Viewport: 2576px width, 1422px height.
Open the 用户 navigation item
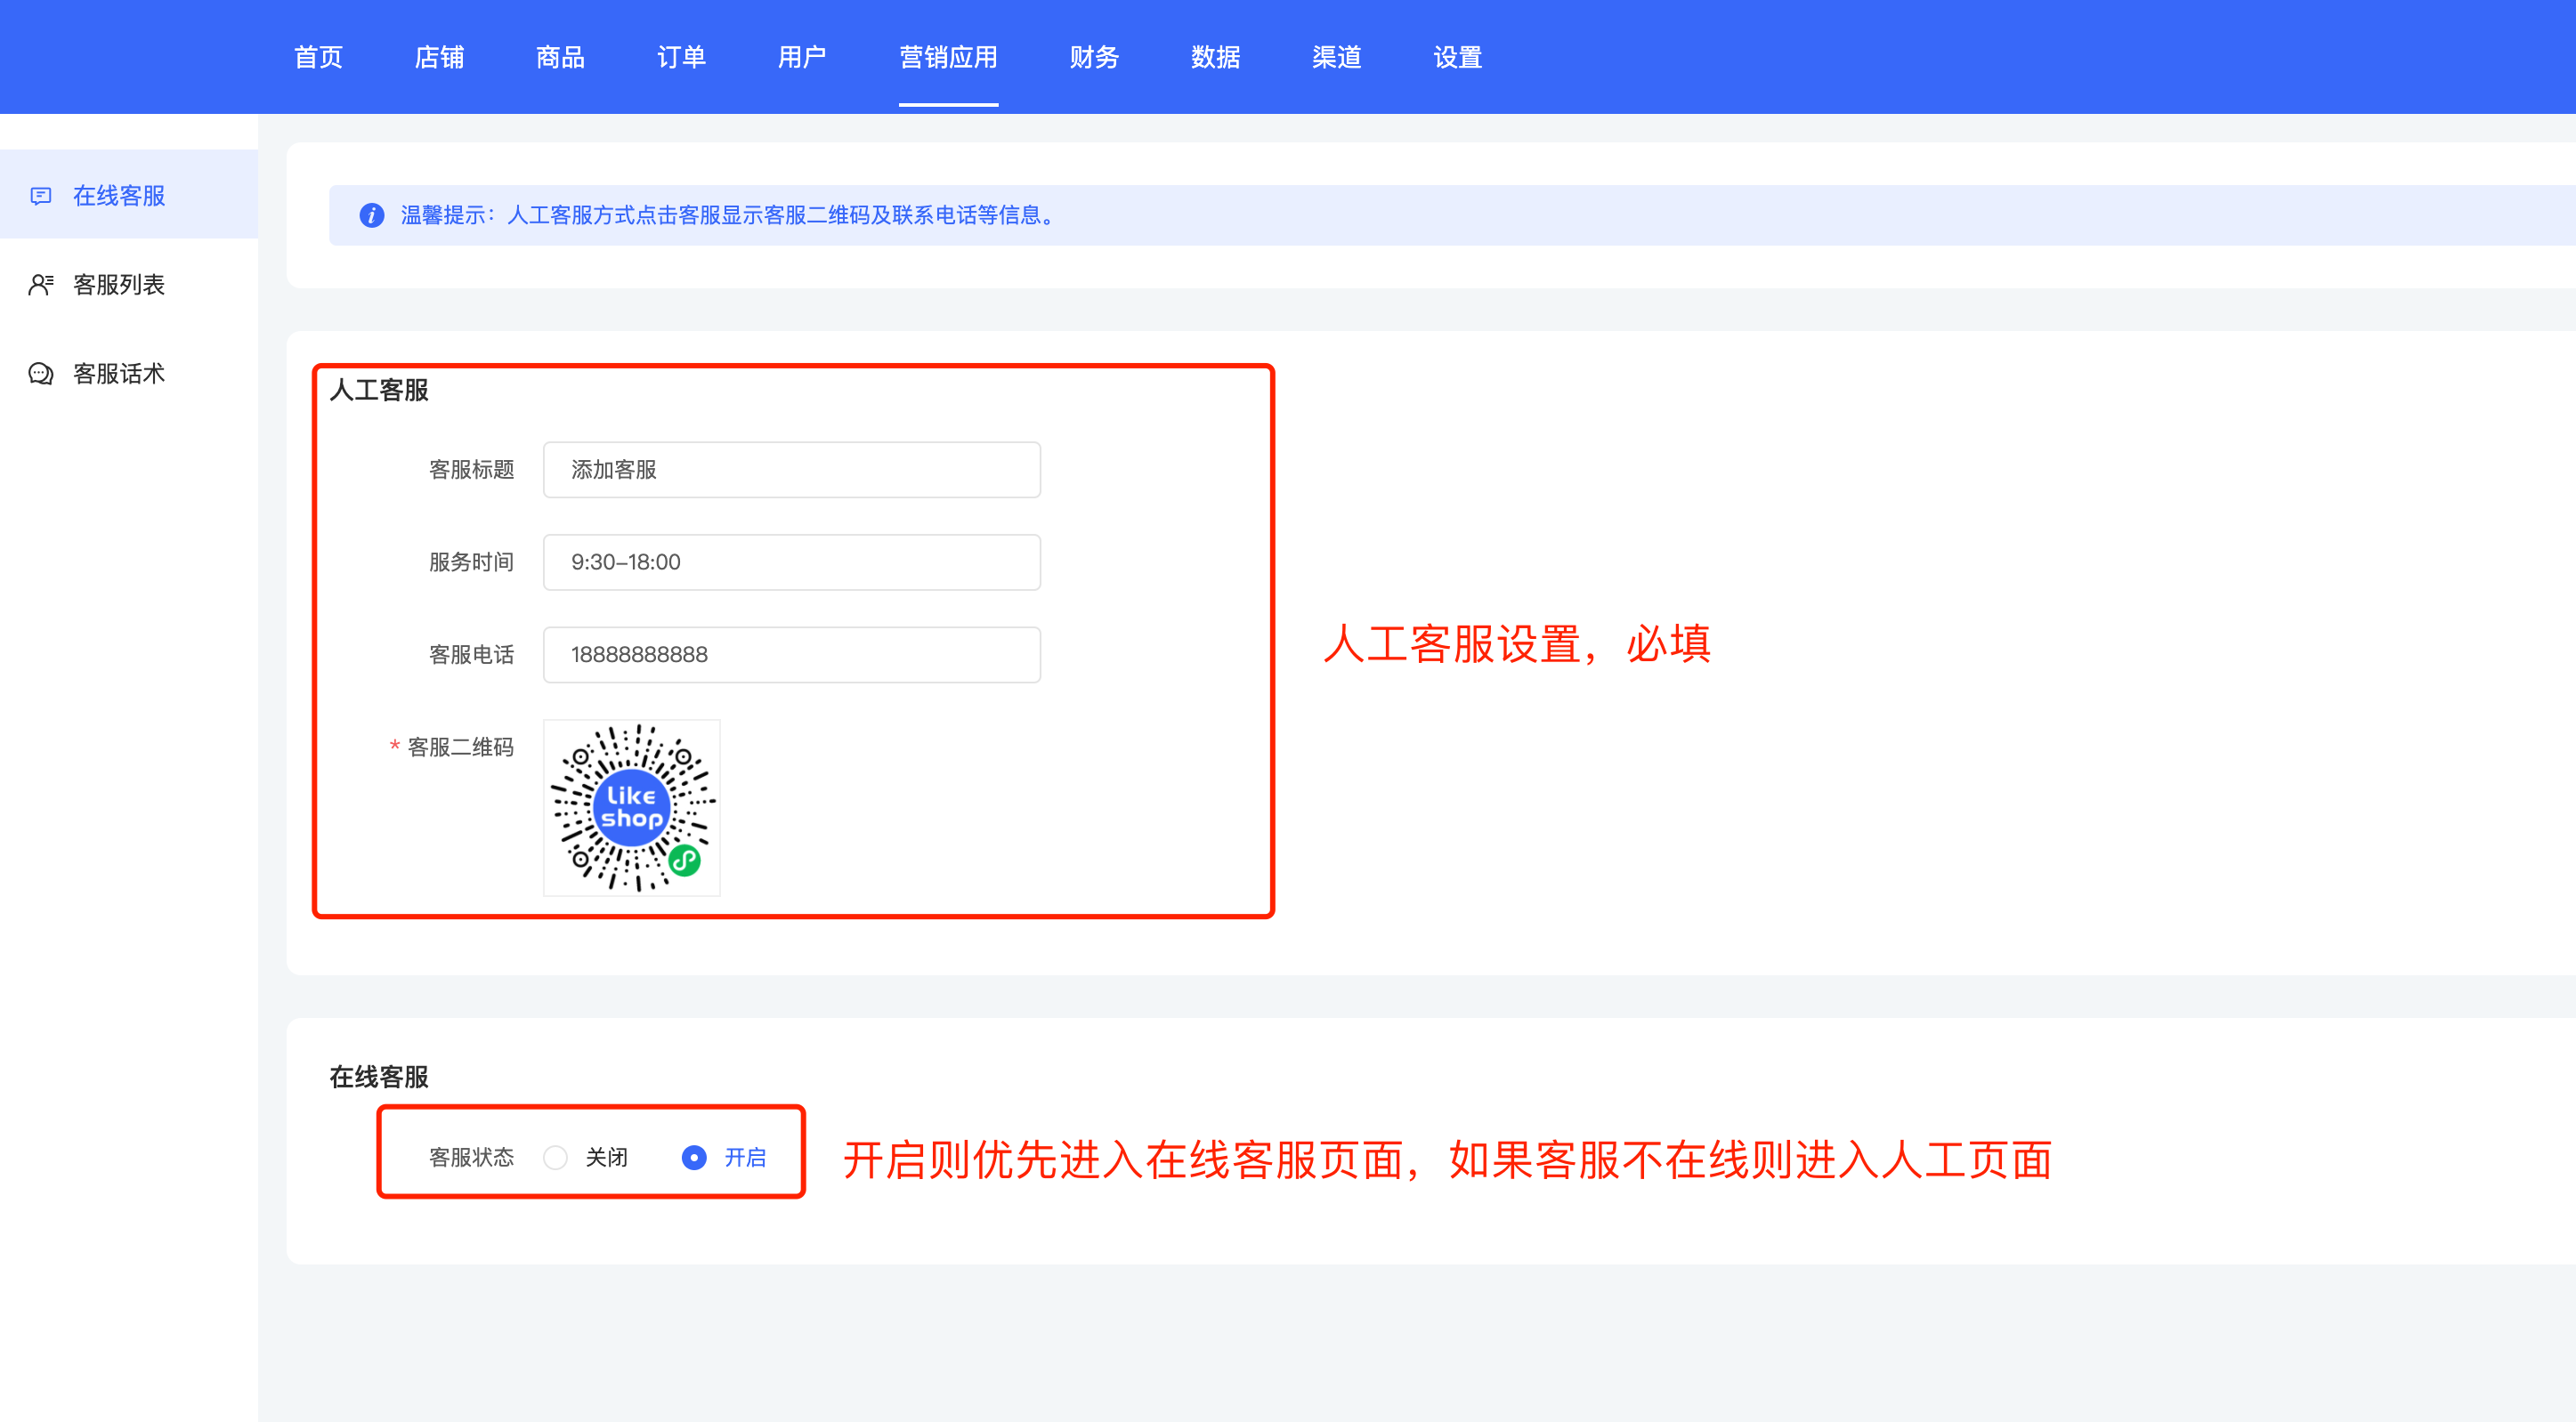[x=802, y=57]
